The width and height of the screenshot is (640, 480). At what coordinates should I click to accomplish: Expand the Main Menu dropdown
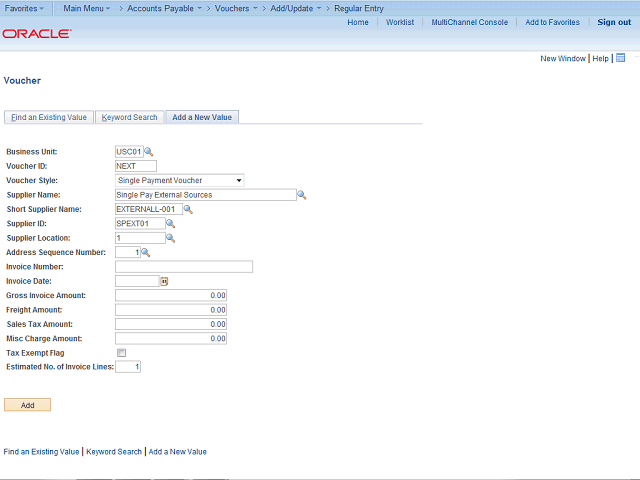[x=87, y=8]
